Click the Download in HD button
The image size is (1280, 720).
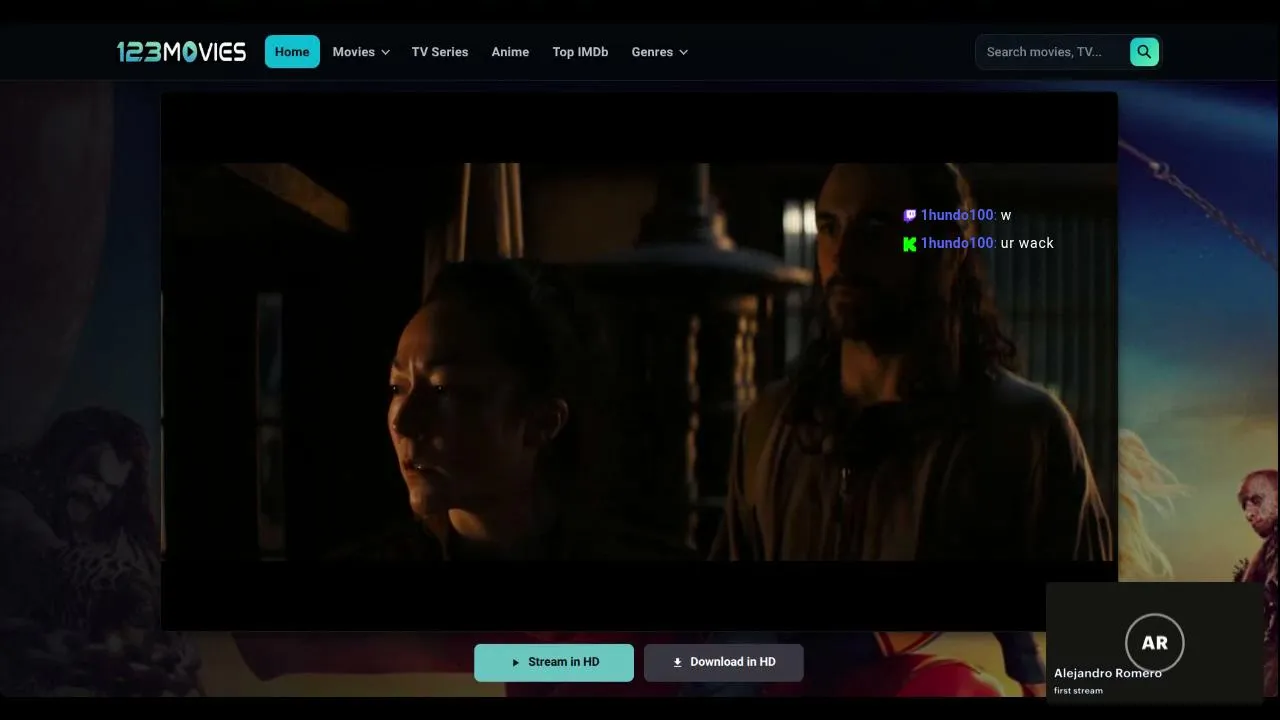coord(724,662)
